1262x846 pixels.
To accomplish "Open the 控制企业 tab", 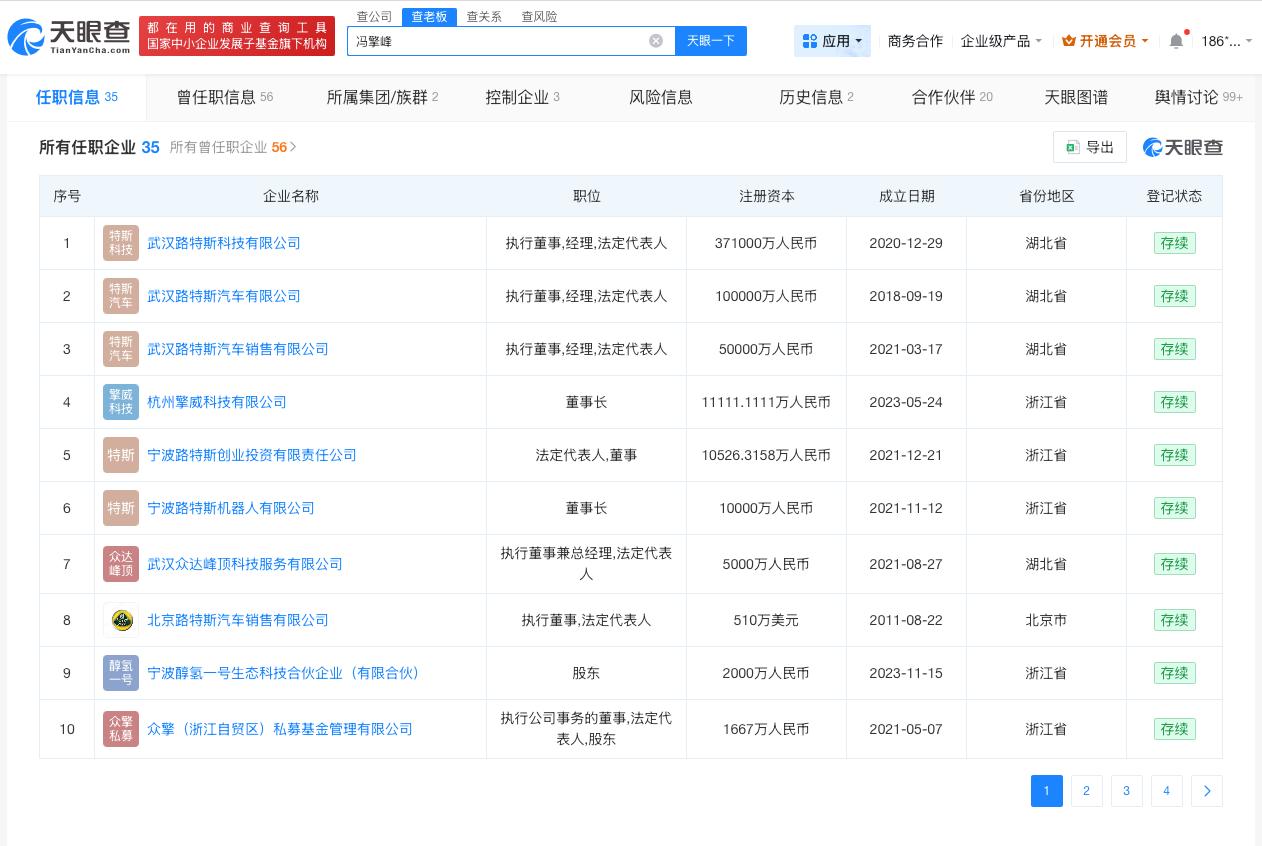I will 522,97.
